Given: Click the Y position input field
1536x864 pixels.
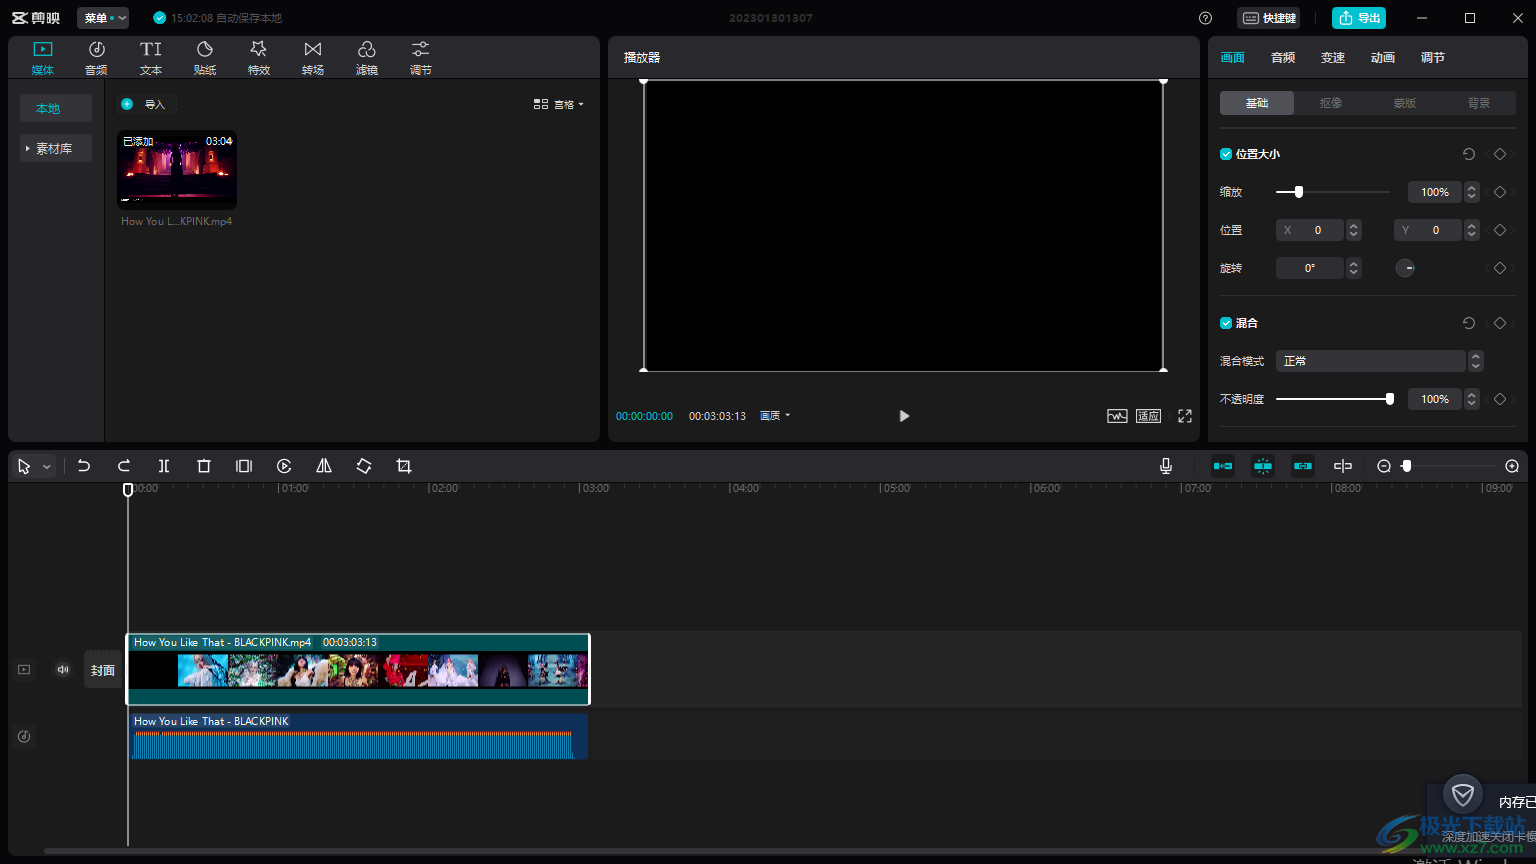Looking at the screenshot, I should (x=1429, y=230).
